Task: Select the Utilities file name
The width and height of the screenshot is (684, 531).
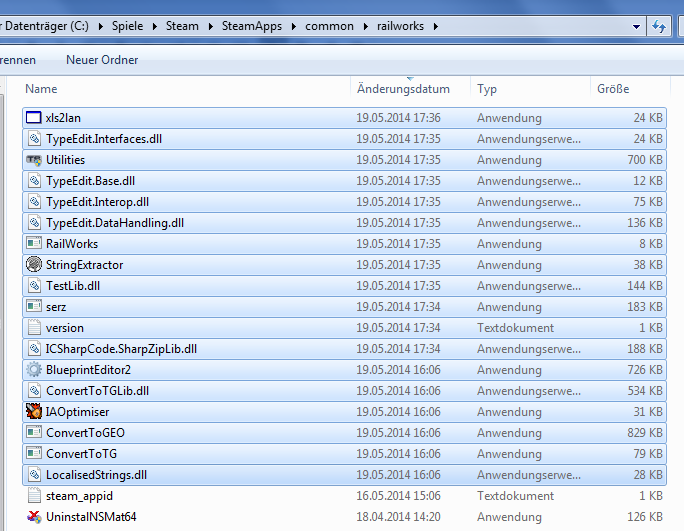Action: [x=65, y=160]
